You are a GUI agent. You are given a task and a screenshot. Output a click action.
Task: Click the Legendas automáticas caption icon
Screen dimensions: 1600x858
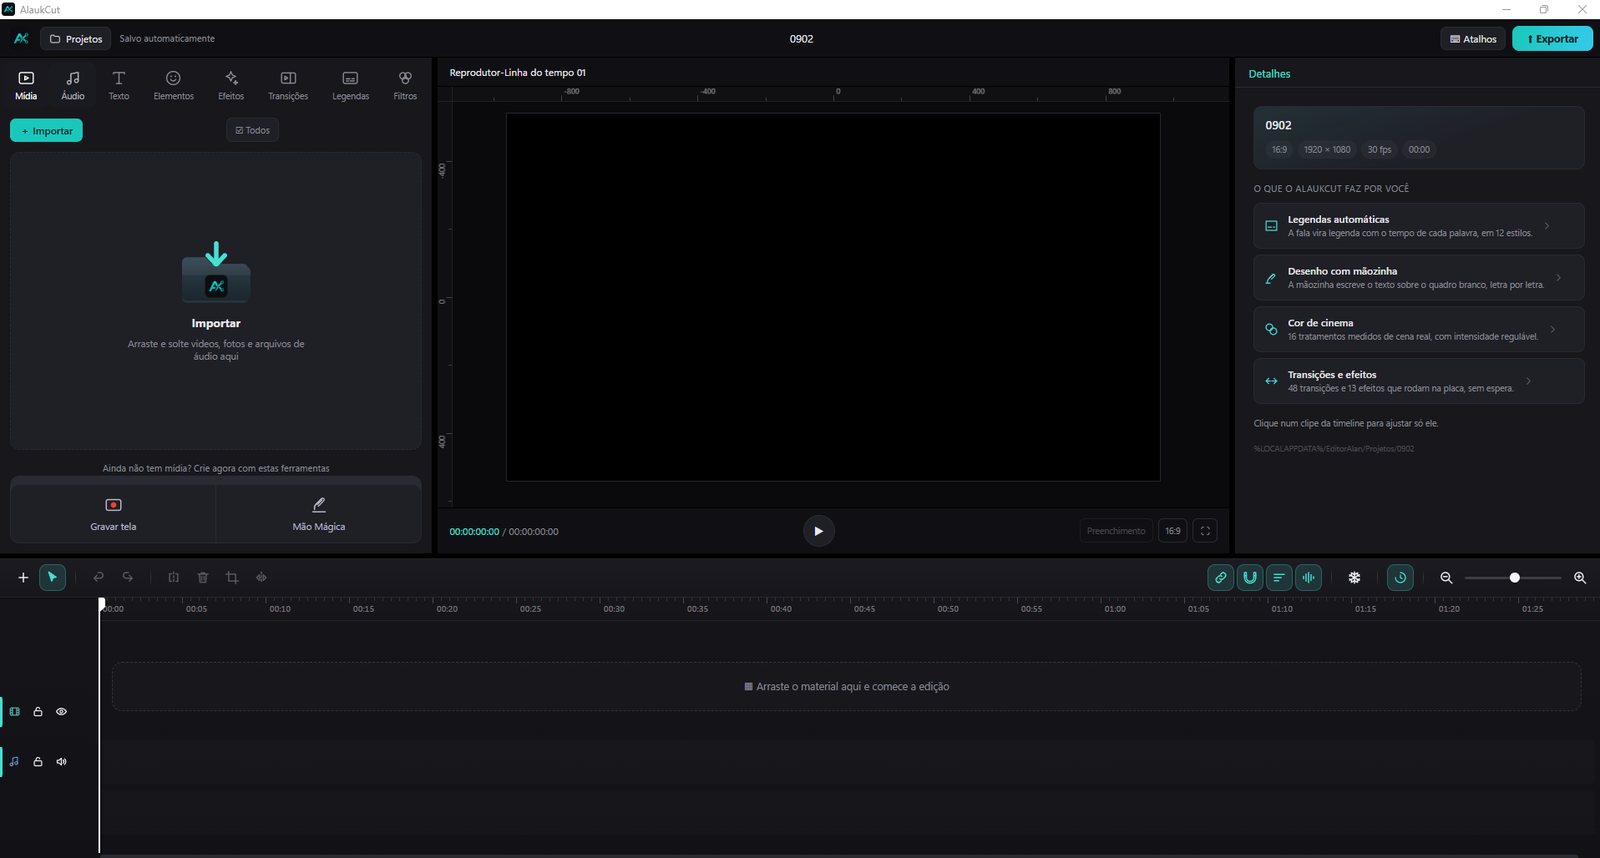tap(1271, 226)
